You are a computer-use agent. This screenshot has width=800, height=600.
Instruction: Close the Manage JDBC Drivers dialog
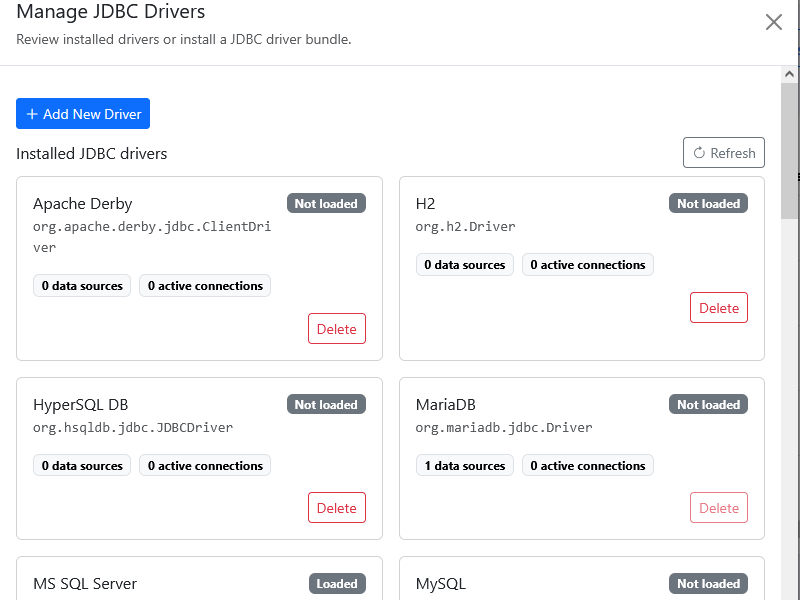[773, 22]
